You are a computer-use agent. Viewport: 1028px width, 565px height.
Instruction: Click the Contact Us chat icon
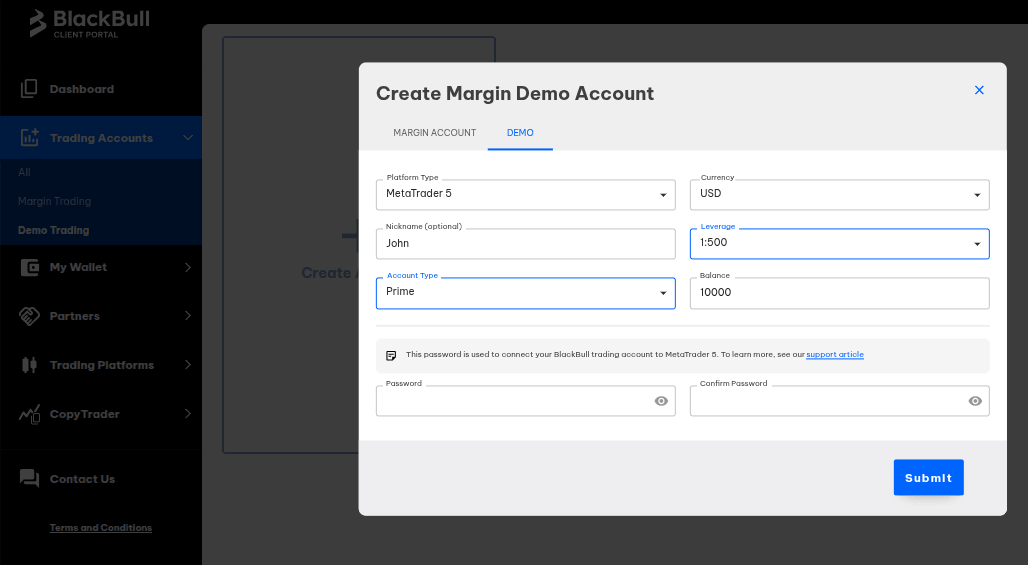pyautogui.click(x=30, y=478)
